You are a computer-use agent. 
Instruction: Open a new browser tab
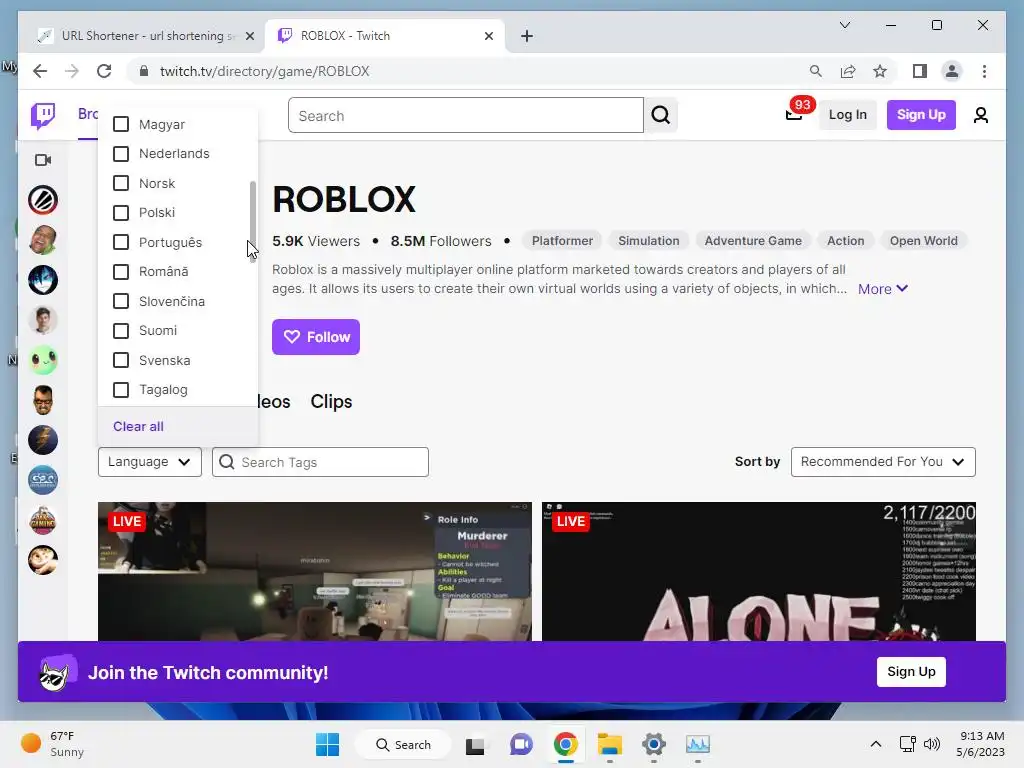click(x=527, y=36)
